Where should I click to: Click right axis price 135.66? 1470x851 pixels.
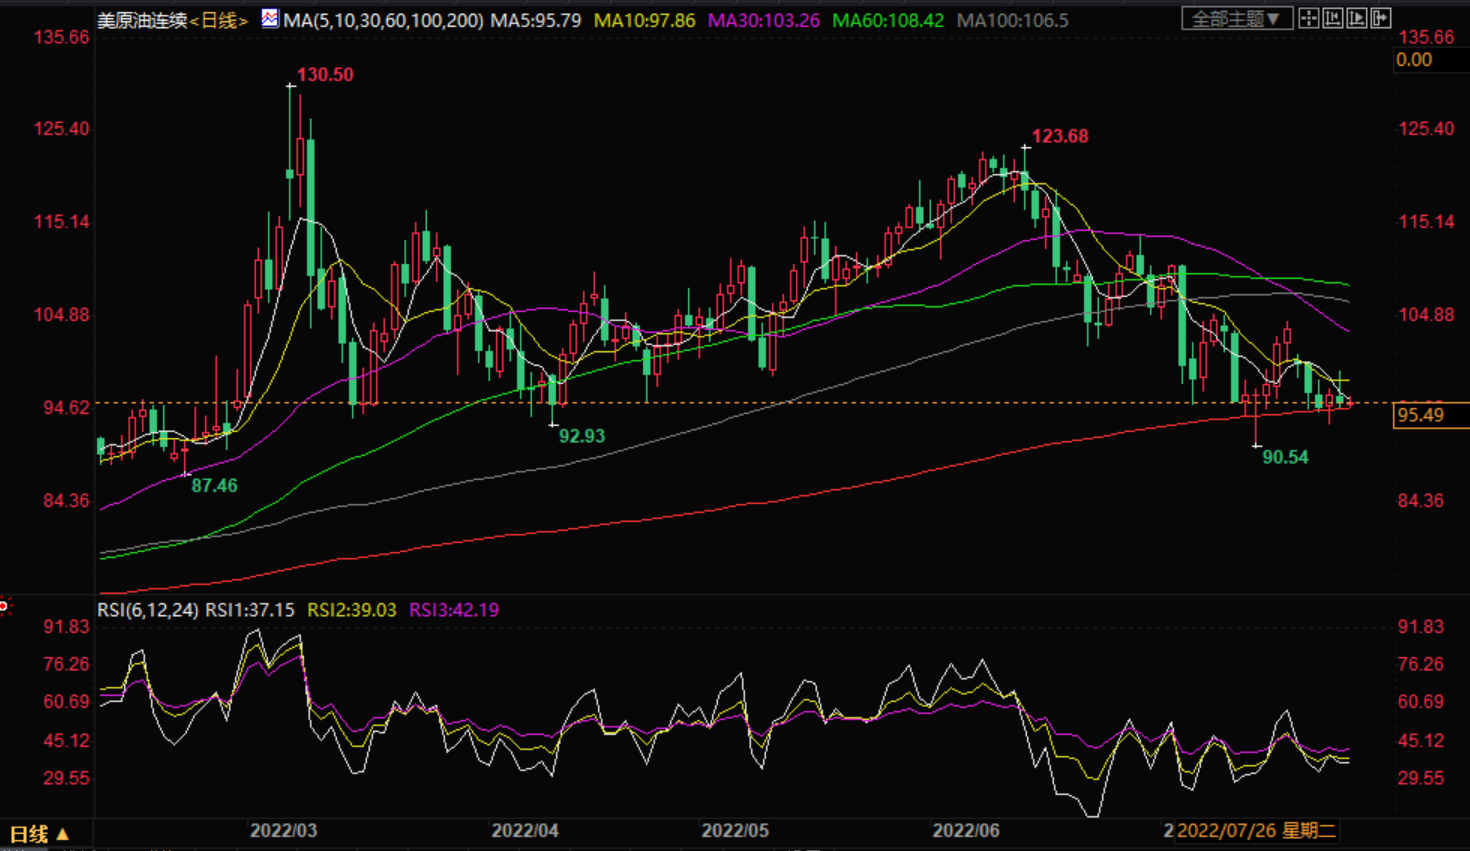tap(1426, 37)
